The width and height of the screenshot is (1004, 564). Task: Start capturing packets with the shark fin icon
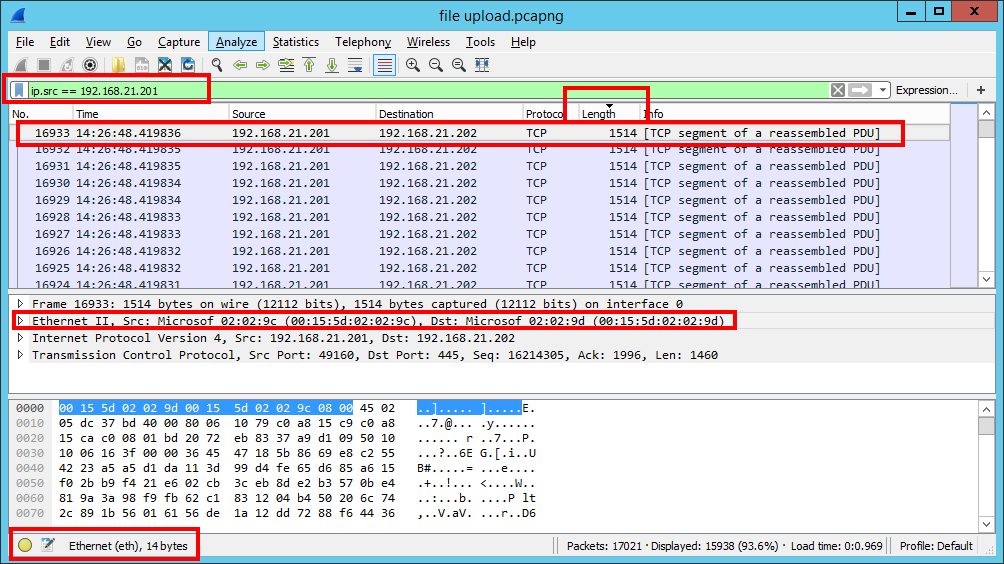click(21, 65)
